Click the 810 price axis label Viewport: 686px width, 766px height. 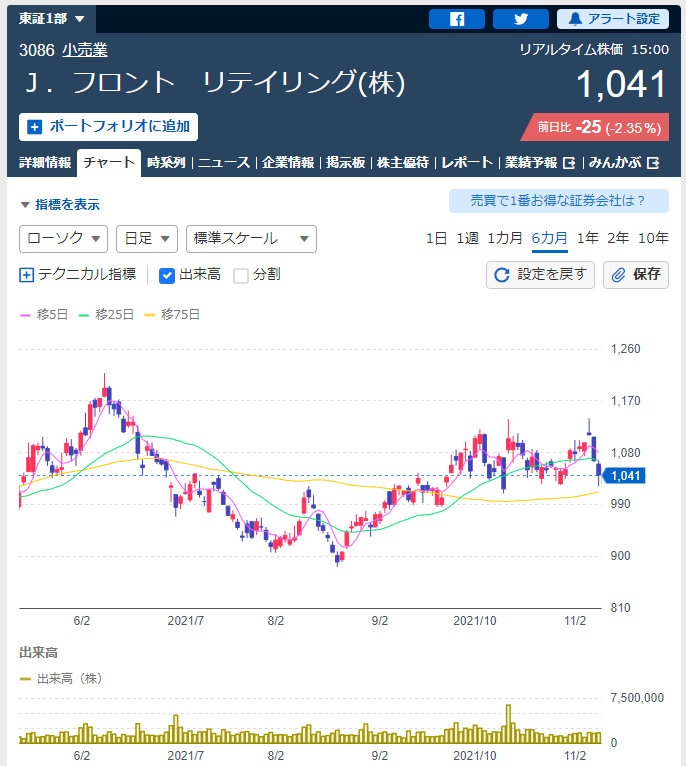coord(621,608)
